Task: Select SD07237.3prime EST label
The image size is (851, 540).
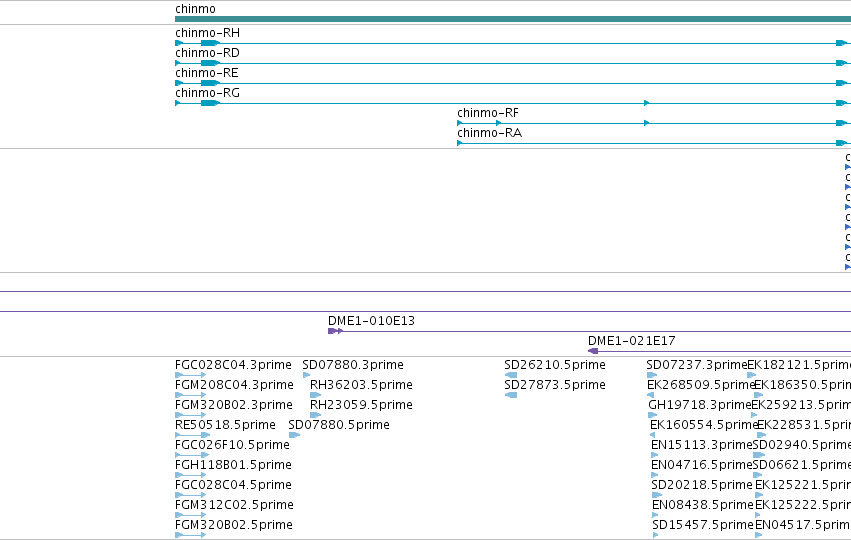Action: click(x=697, y=365)
